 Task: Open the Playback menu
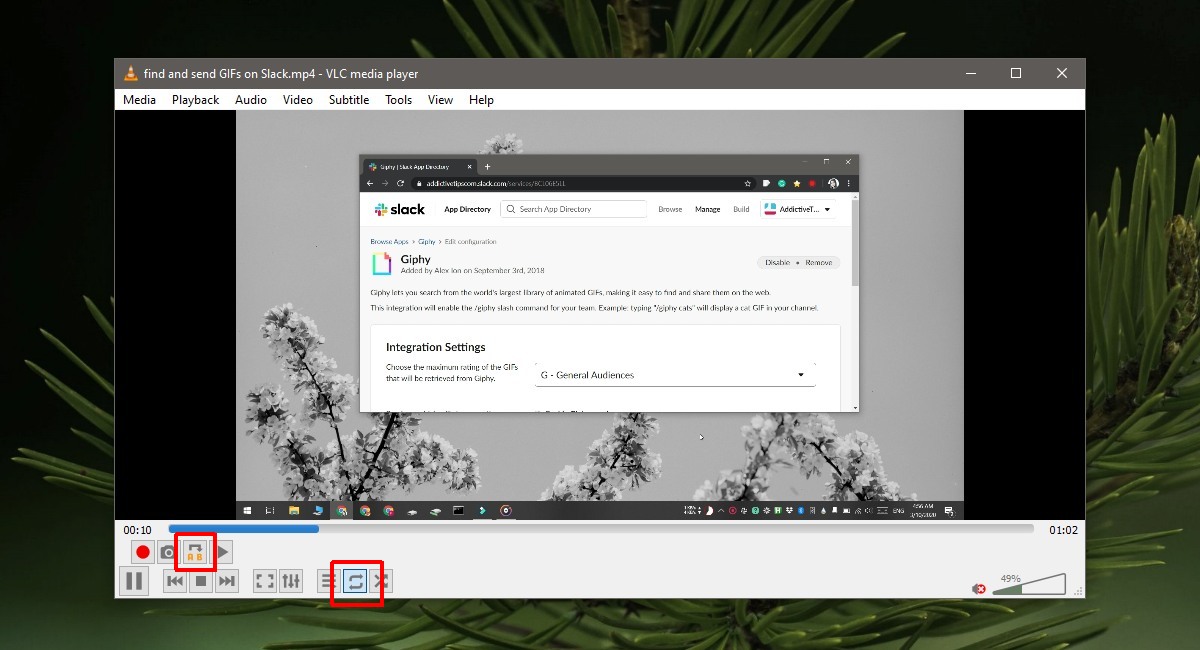(x=195, y=100)
